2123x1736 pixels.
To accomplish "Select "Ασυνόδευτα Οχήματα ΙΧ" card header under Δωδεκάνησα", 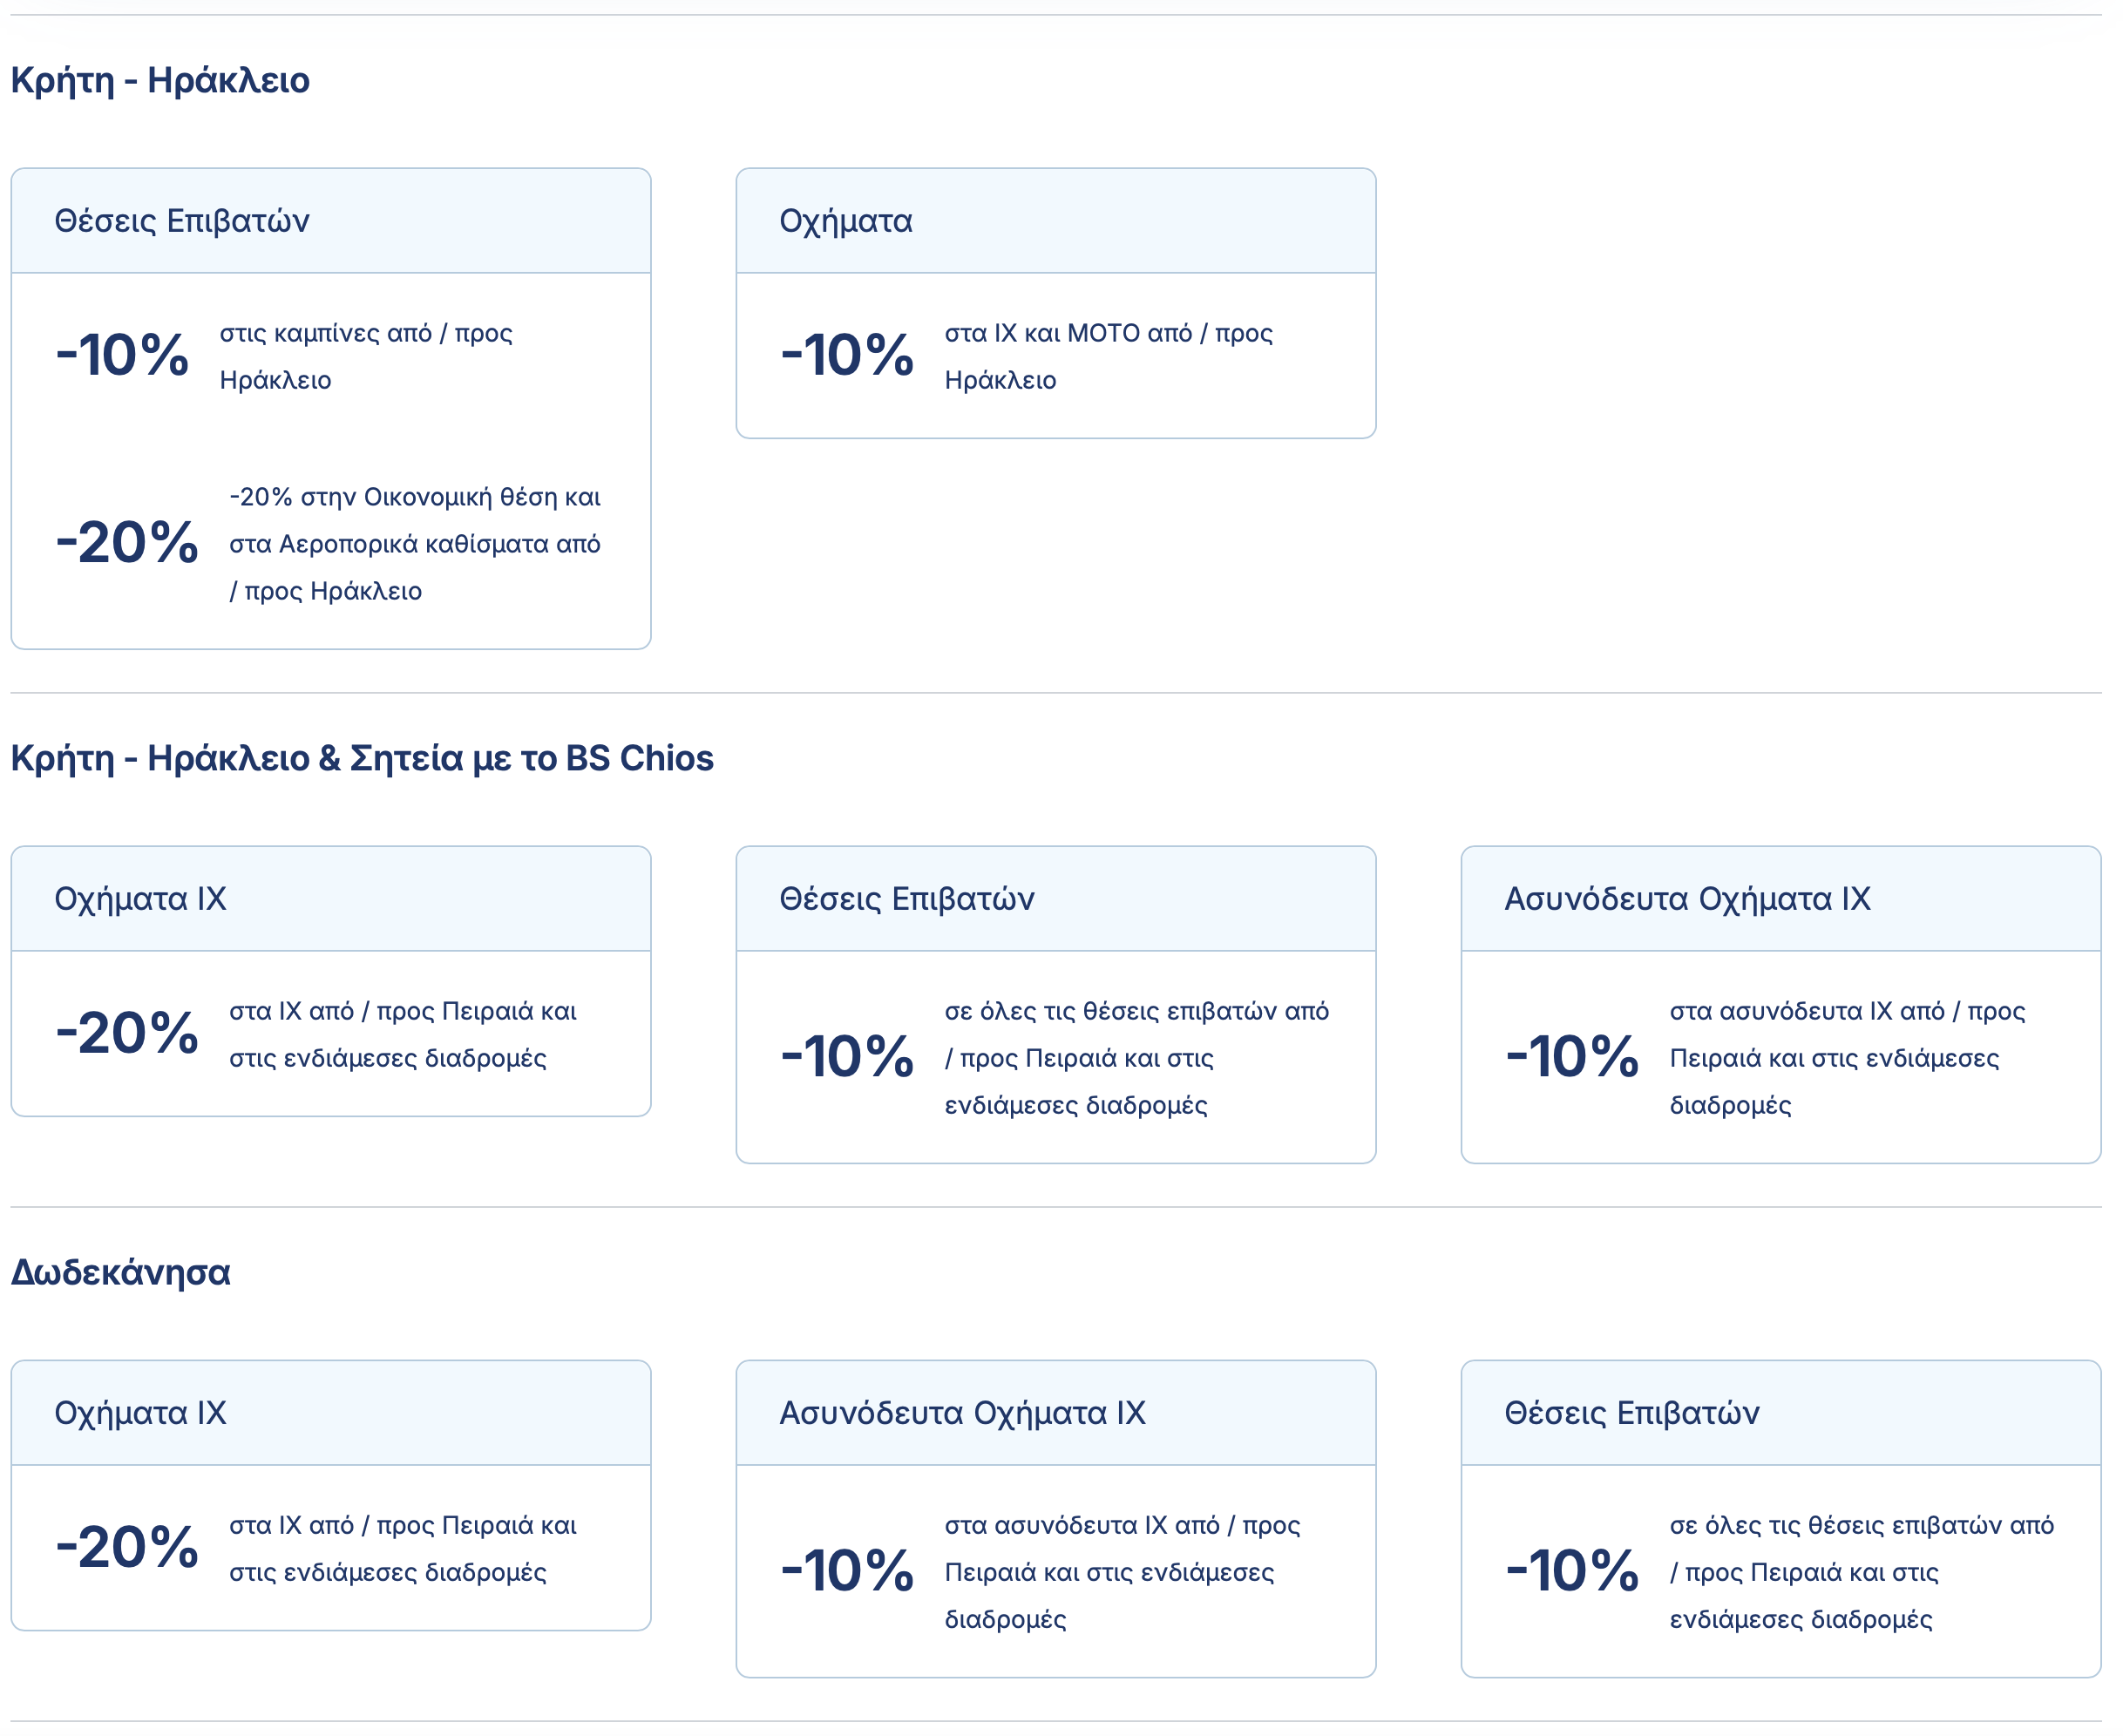I will (962, 1413).
